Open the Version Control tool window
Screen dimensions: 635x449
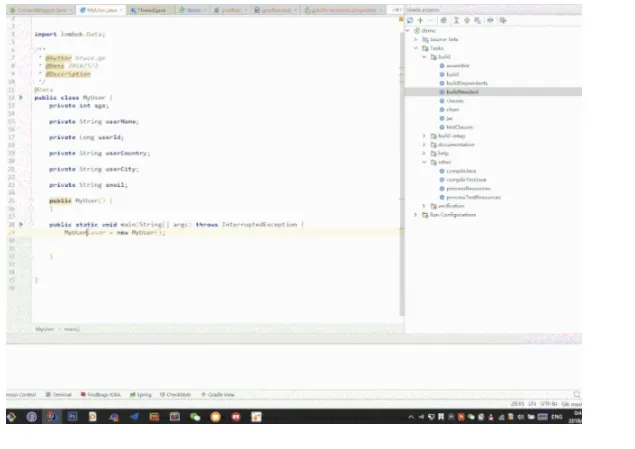[21, 394]
